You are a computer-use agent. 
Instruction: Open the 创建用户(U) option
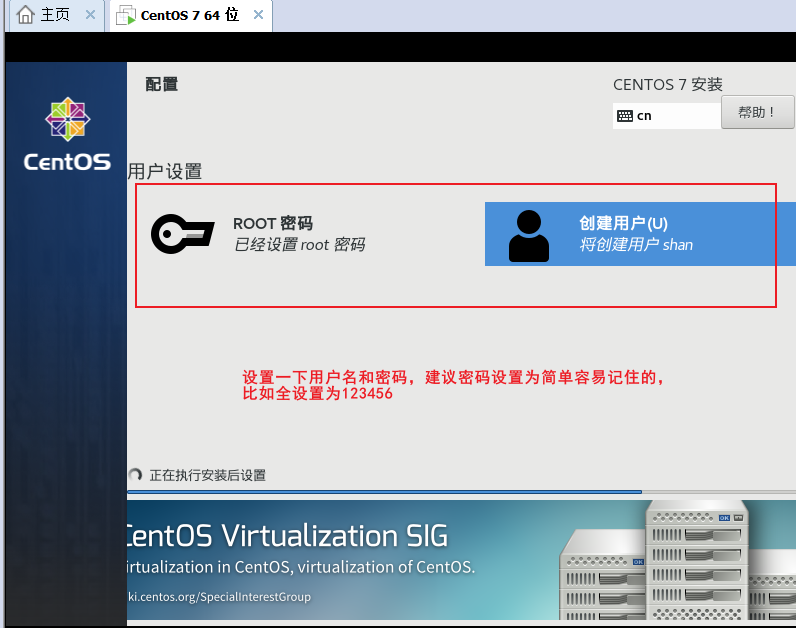click(x=640, y=234)
